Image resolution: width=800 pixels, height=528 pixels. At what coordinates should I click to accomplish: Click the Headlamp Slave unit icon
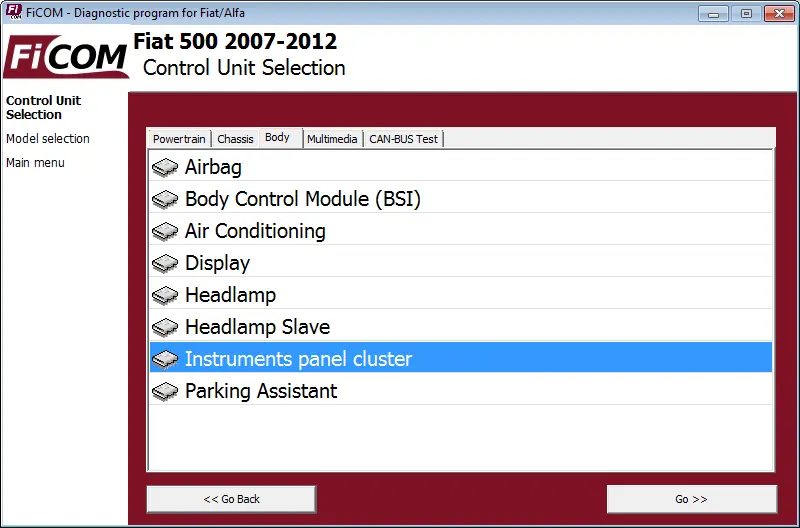pyautogui.click(x=165, y=328)
